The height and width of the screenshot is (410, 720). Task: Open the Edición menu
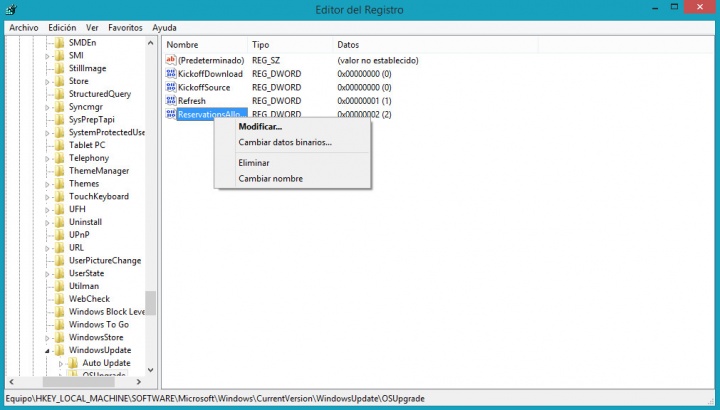click(62, 28)
